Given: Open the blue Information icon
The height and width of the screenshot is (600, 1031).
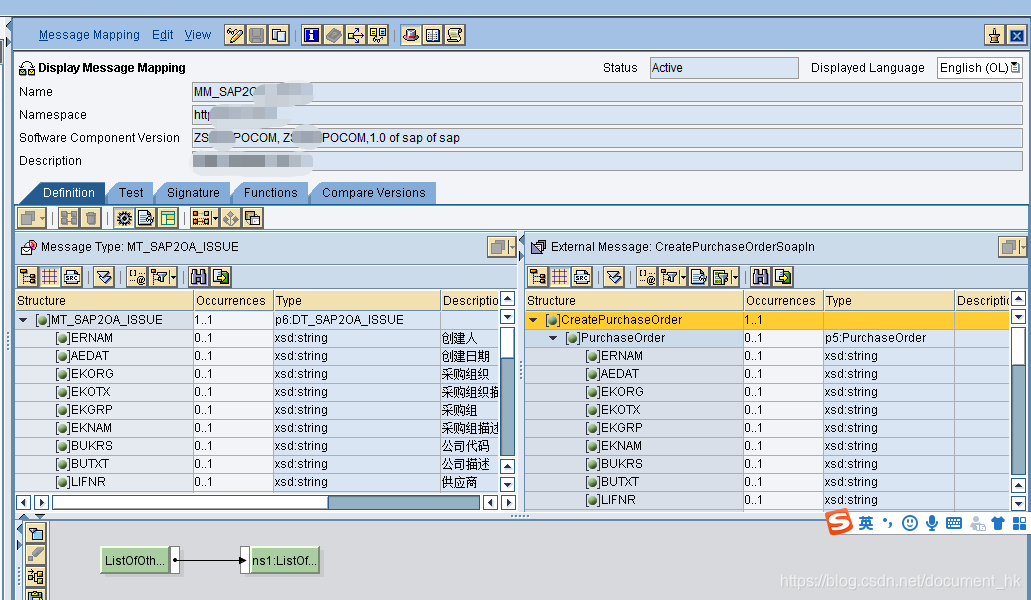Looking at the screenshot, I should [312, 35].
